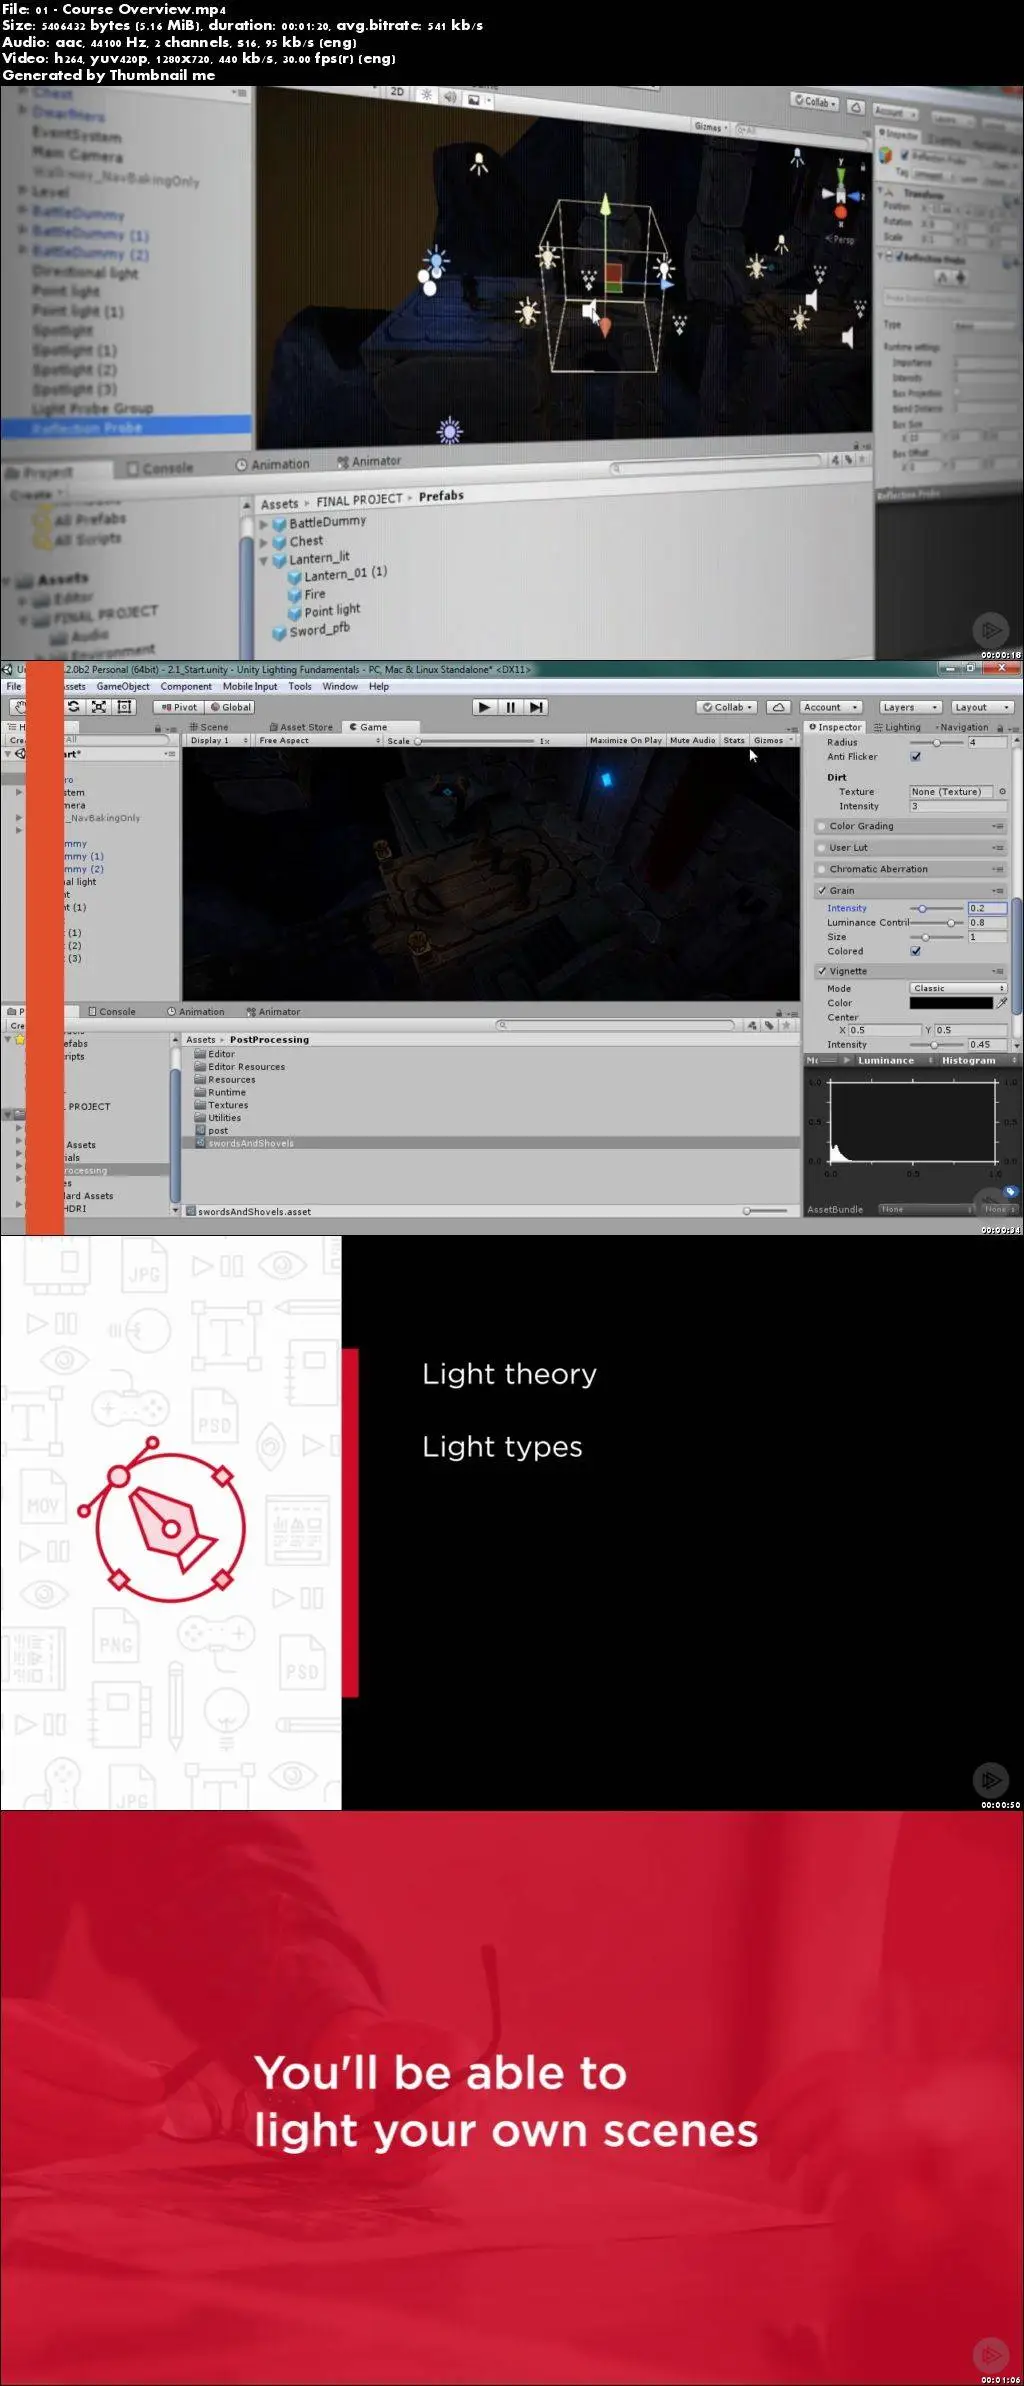Screen dimensions: 1024x2386
Task: Click the Global toggle button
Action: pyautogui.click(x=231, y=707)
